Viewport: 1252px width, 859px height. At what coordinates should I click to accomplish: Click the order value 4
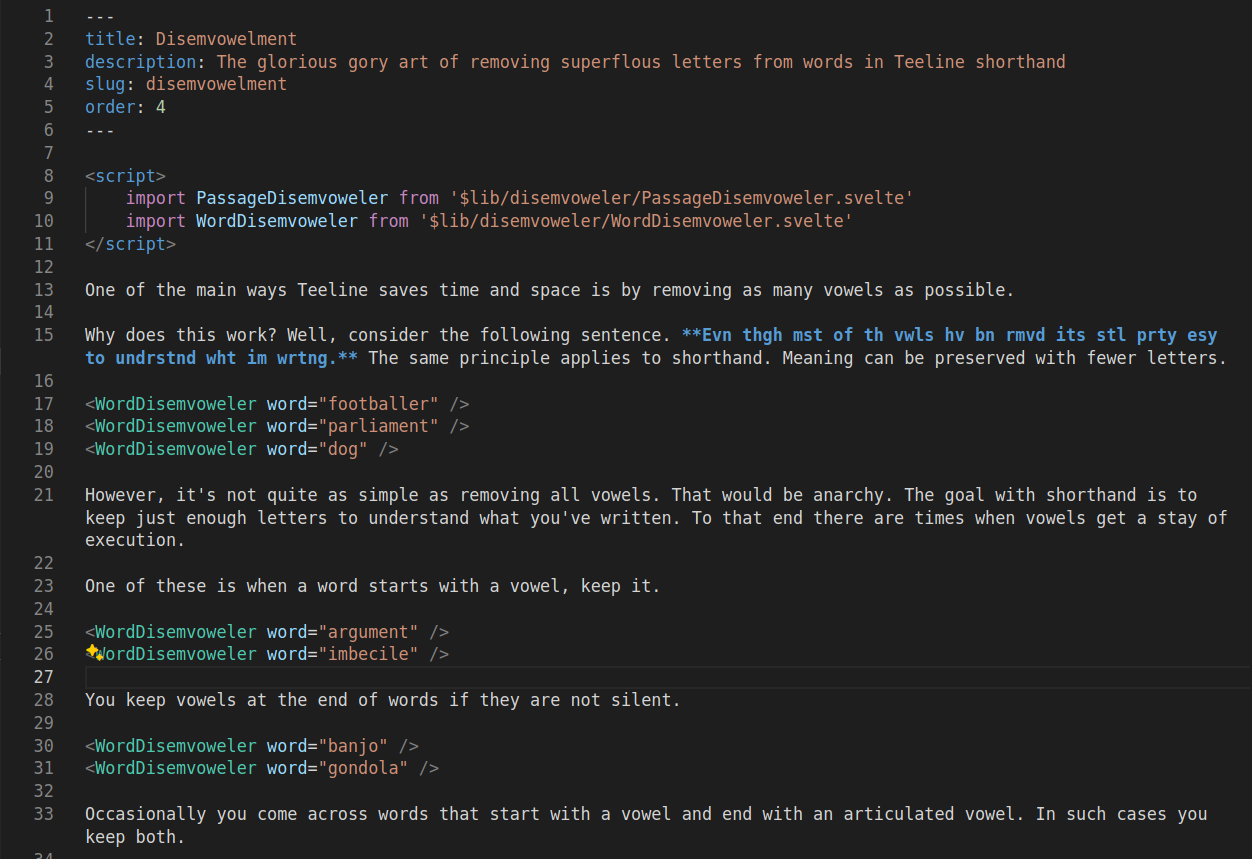click(x=160, y=106)
